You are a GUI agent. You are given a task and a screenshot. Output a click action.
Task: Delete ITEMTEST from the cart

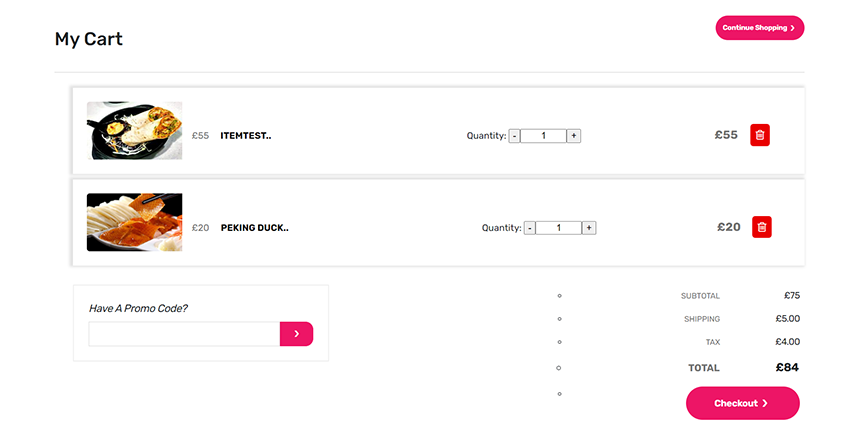pyautogui.click(x=760, y=135)
